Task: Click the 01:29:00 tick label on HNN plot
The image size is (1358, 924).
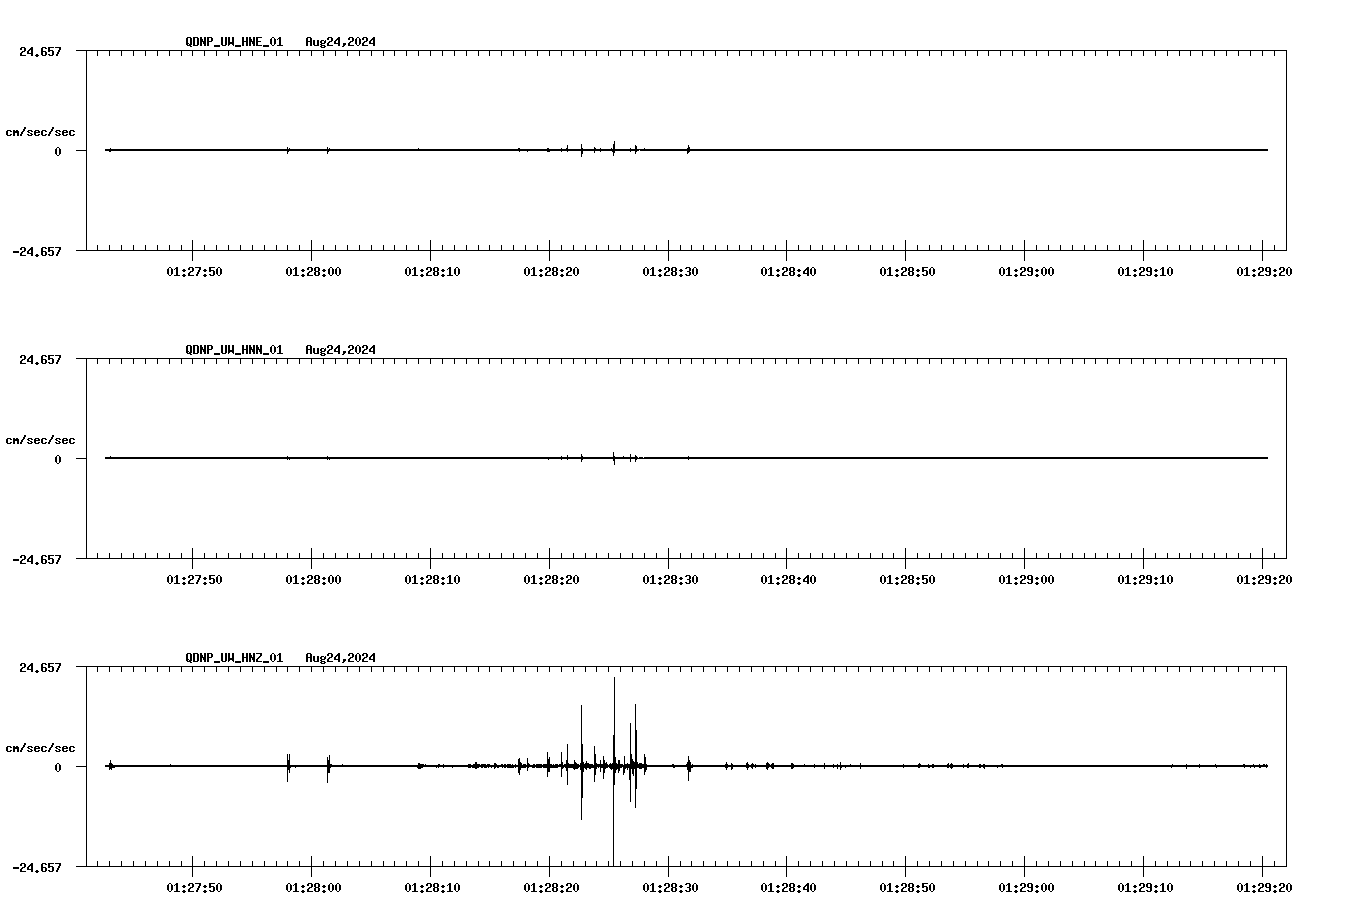Action: coord(1025,580)
